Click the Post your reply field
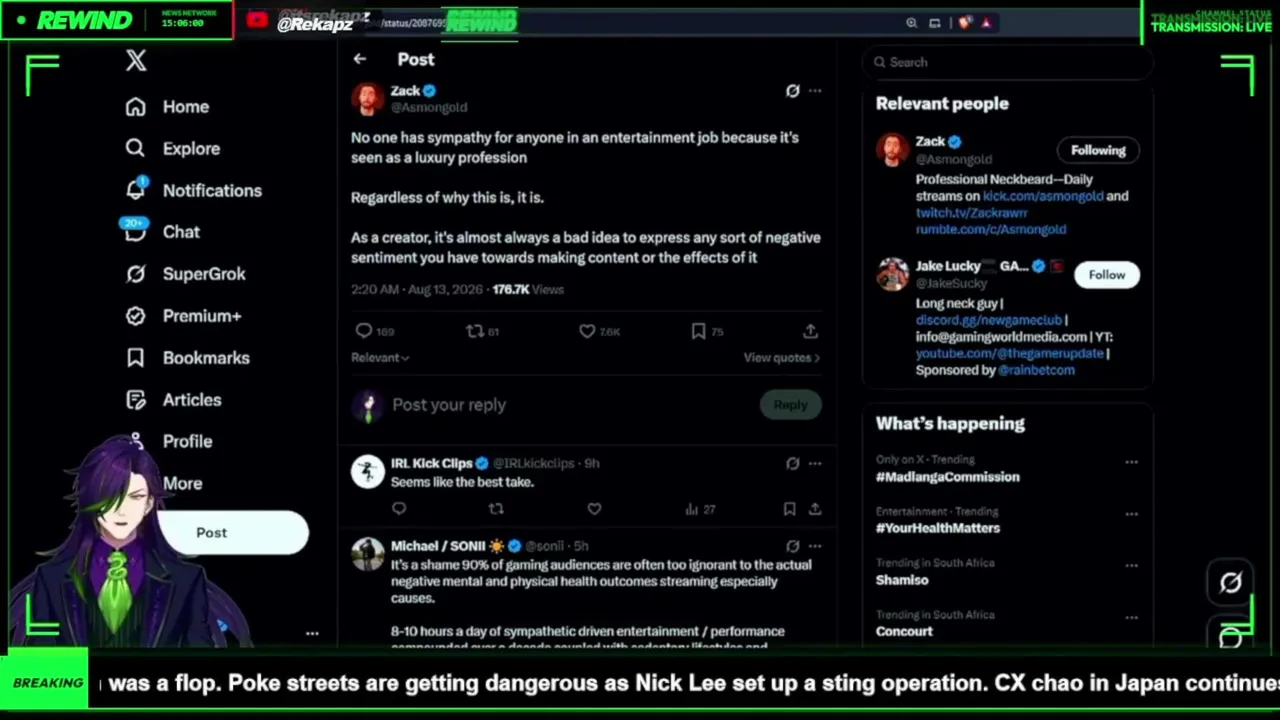Screen dimensions: 1280x720 pyautogui.click(x=570, y=405)
